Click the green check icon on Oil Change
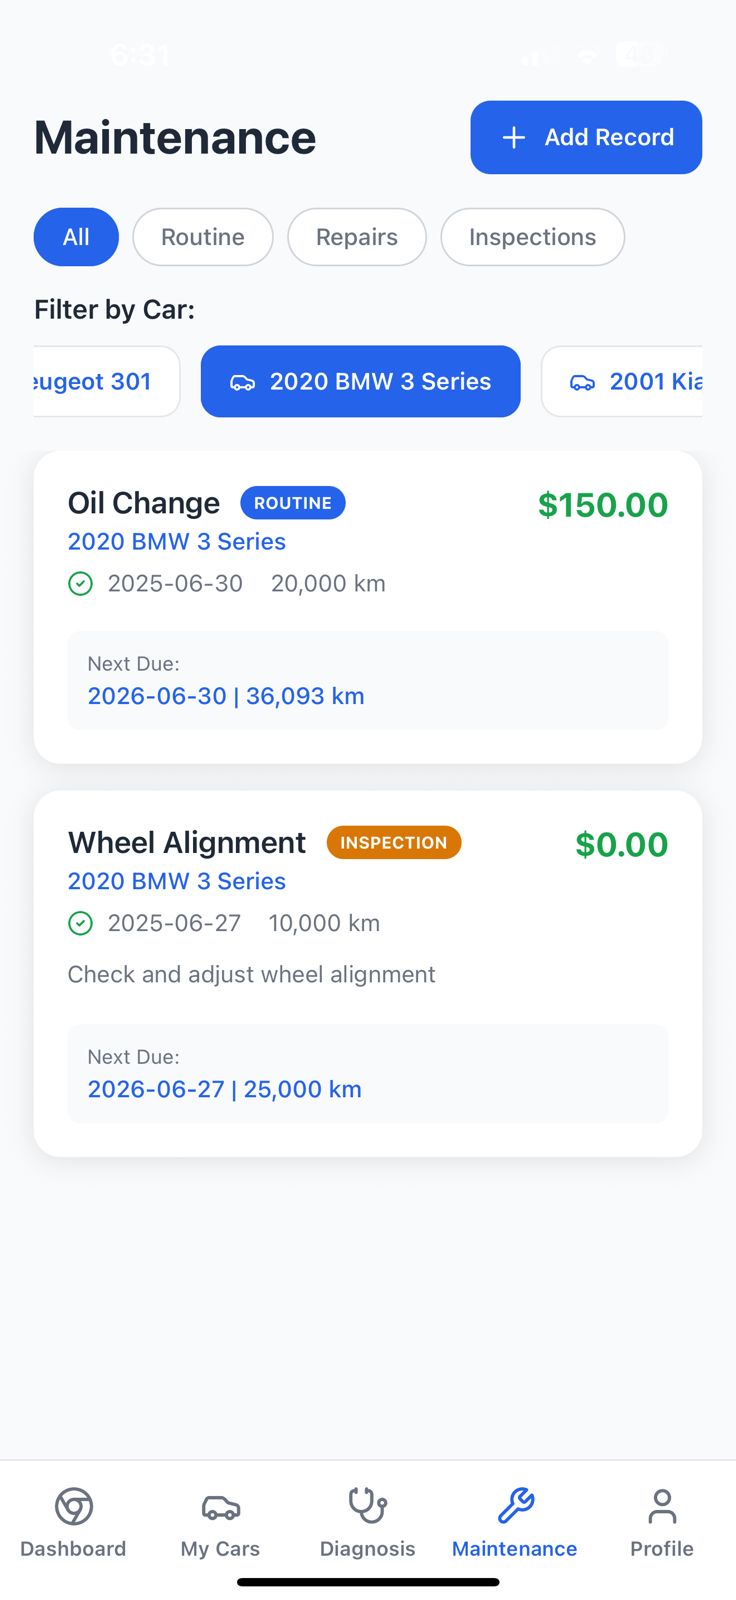 pos(80,584)
